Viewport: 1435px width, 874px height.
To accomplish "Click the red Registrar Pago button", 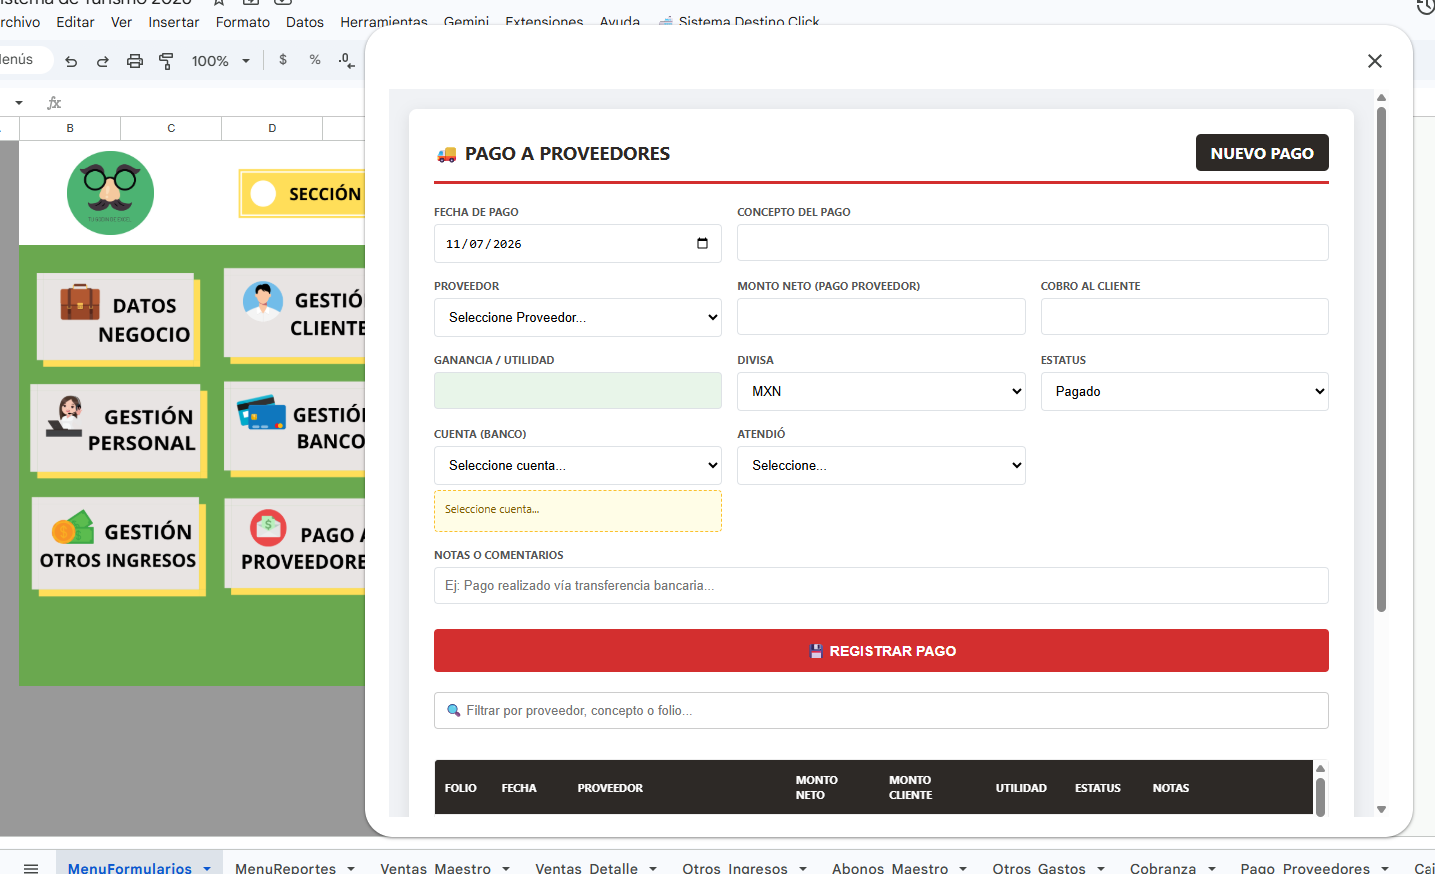I will point(881,650).
